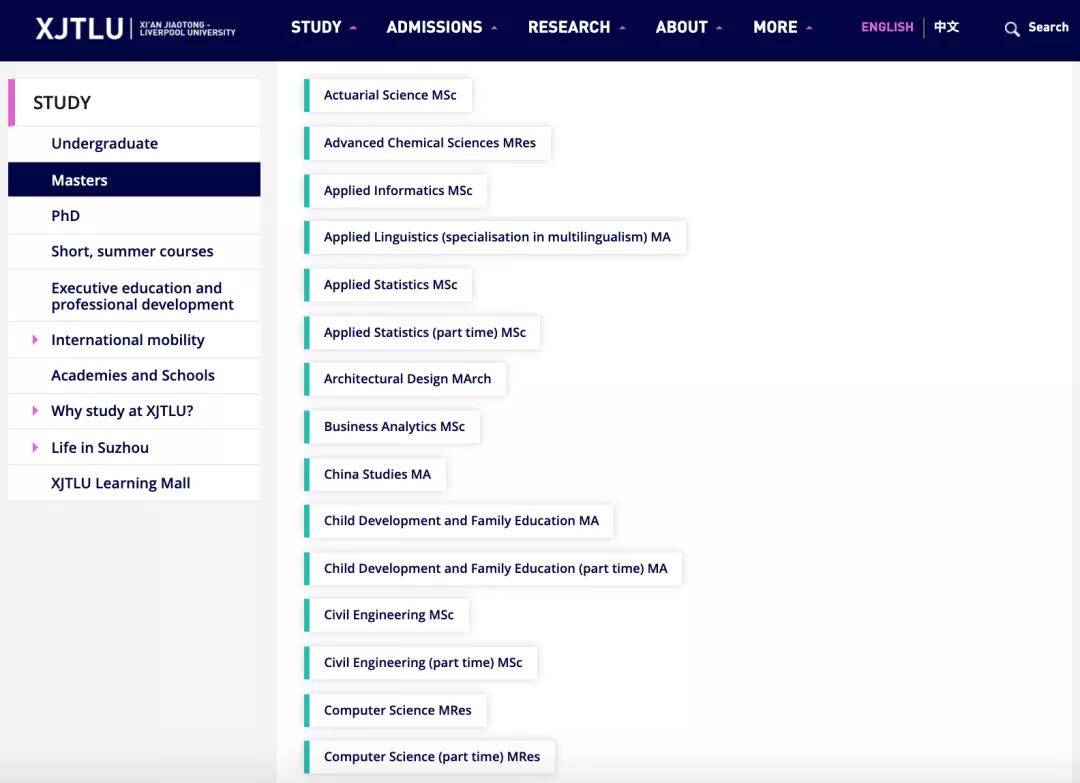Open Civil Engineering (part time) MSc
The image size is (1080, 783).
pyautogui.click(x=421, y=662)
